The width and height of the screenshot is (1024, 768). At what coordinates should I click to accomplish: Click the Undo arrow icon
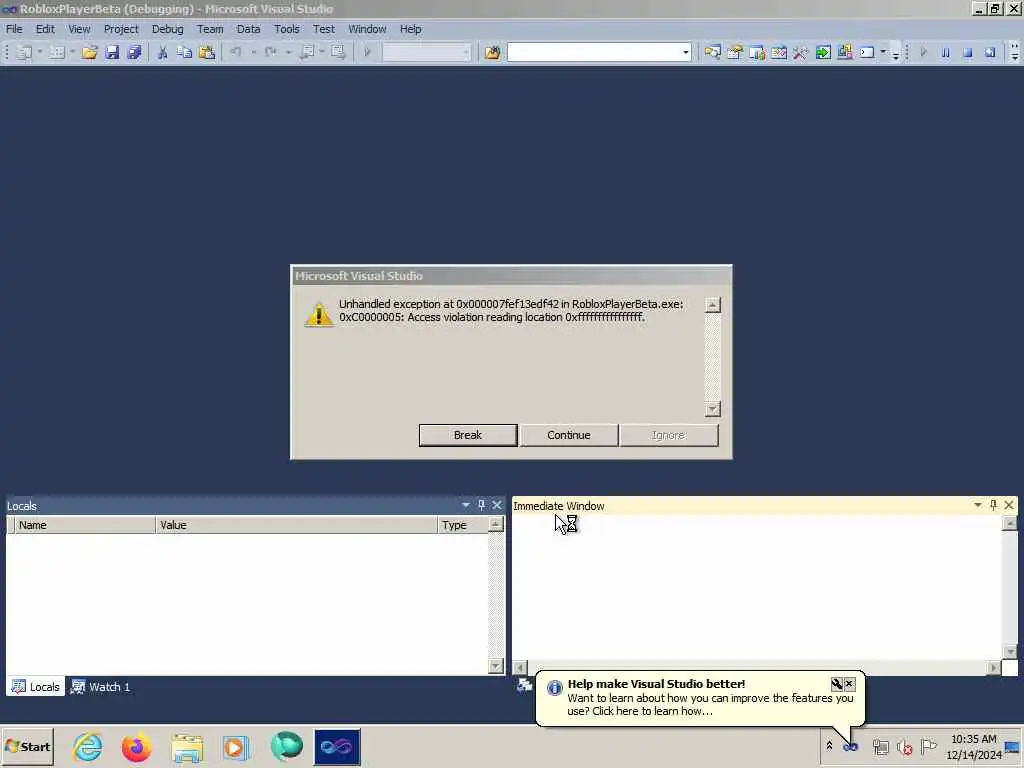point(236,52)
